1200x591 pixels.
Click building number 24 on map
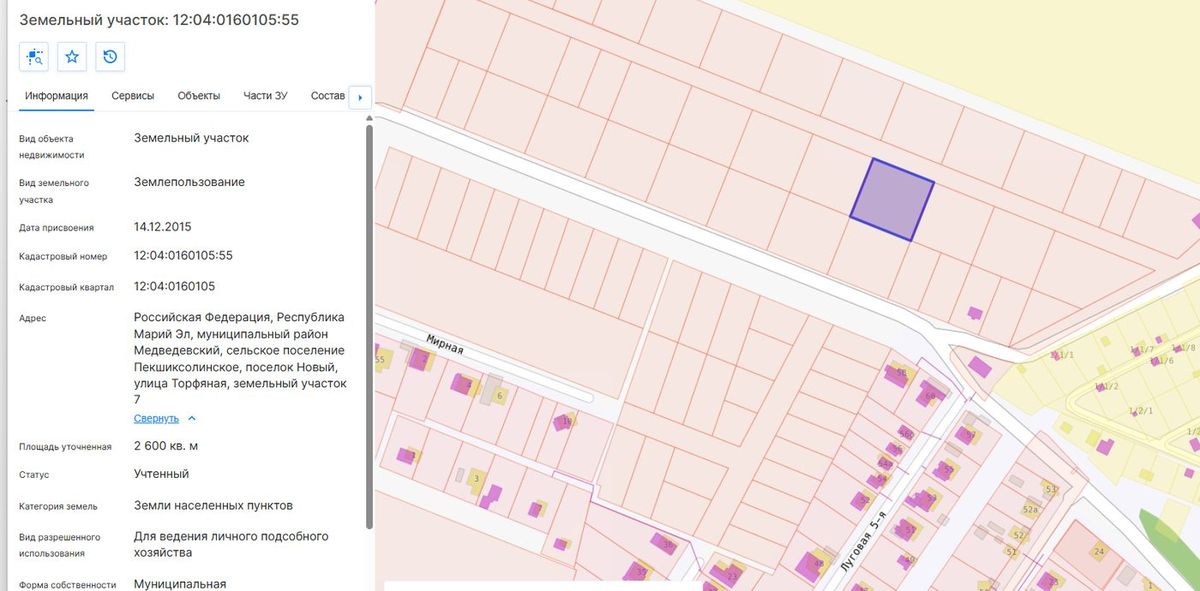click(1098, 552)
